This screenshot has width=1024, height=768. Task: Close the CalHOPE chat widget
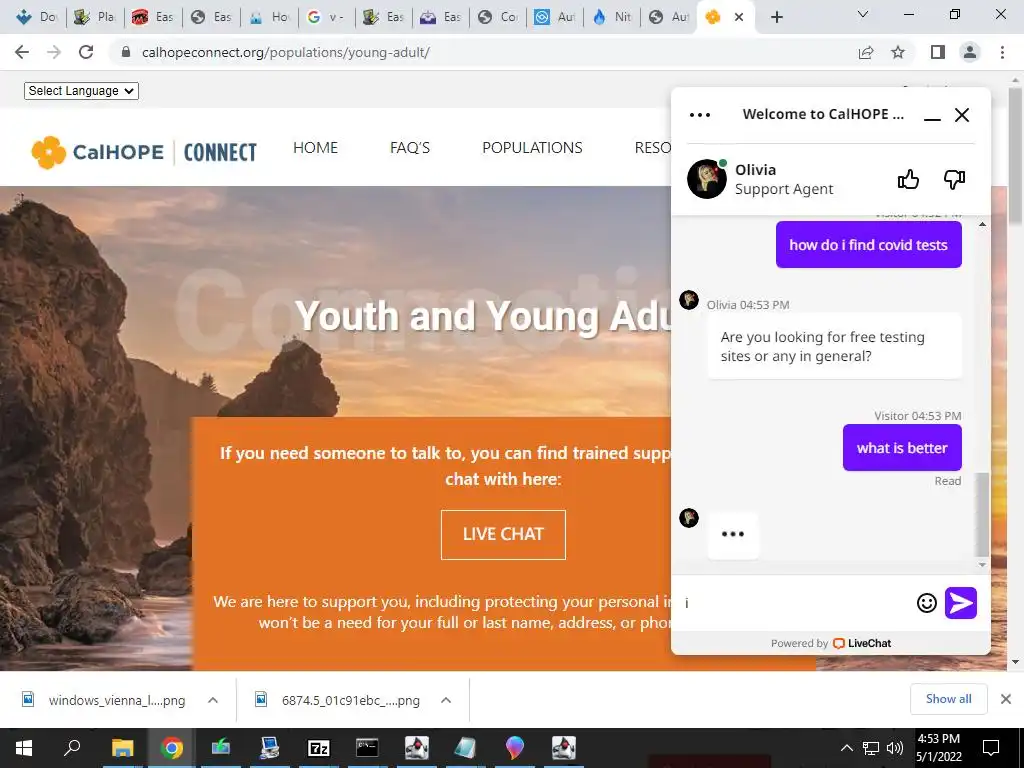961,115
